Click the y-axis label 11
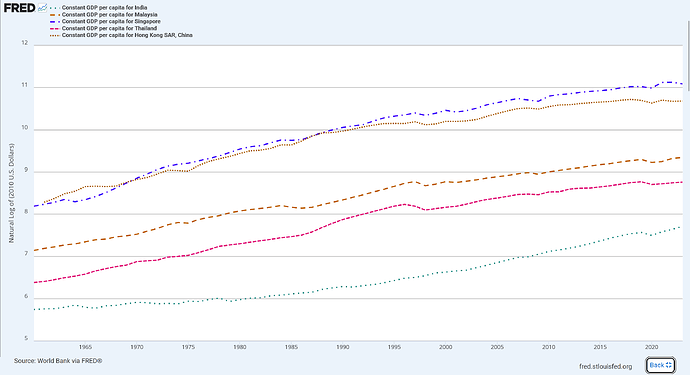 click(24, 85)
